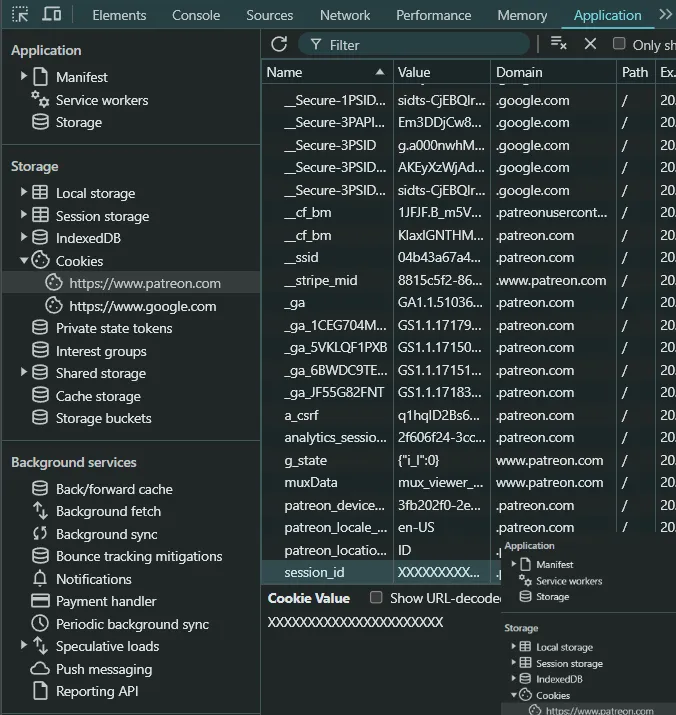Switch to the Console tab
This screenshot has height=715, width=676.
pyautogui.click(x=196, y=15)
